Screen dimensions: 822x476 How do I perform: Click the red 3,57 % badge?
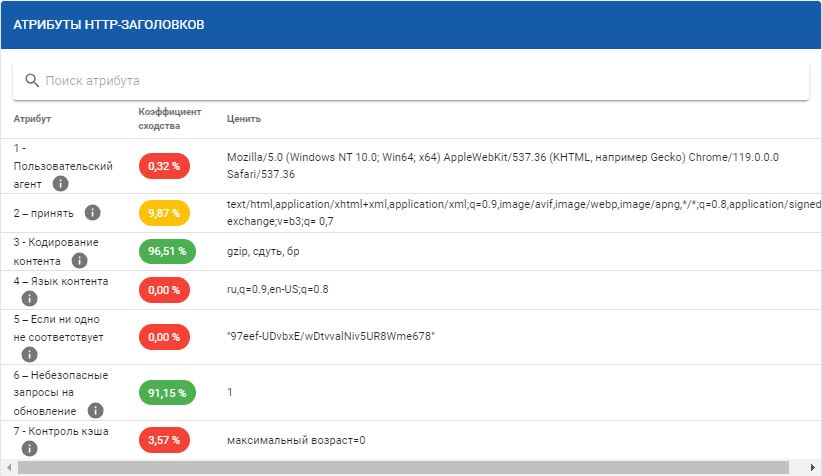click(164, 439)
